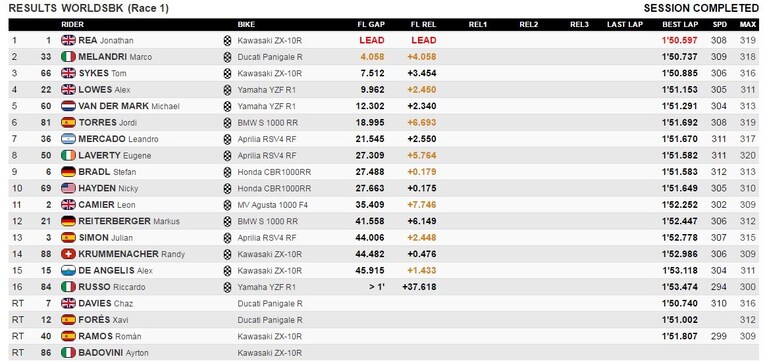Click the MV Agusta 1000 F4 bike entry
The image size is (767, 363).
268,204
